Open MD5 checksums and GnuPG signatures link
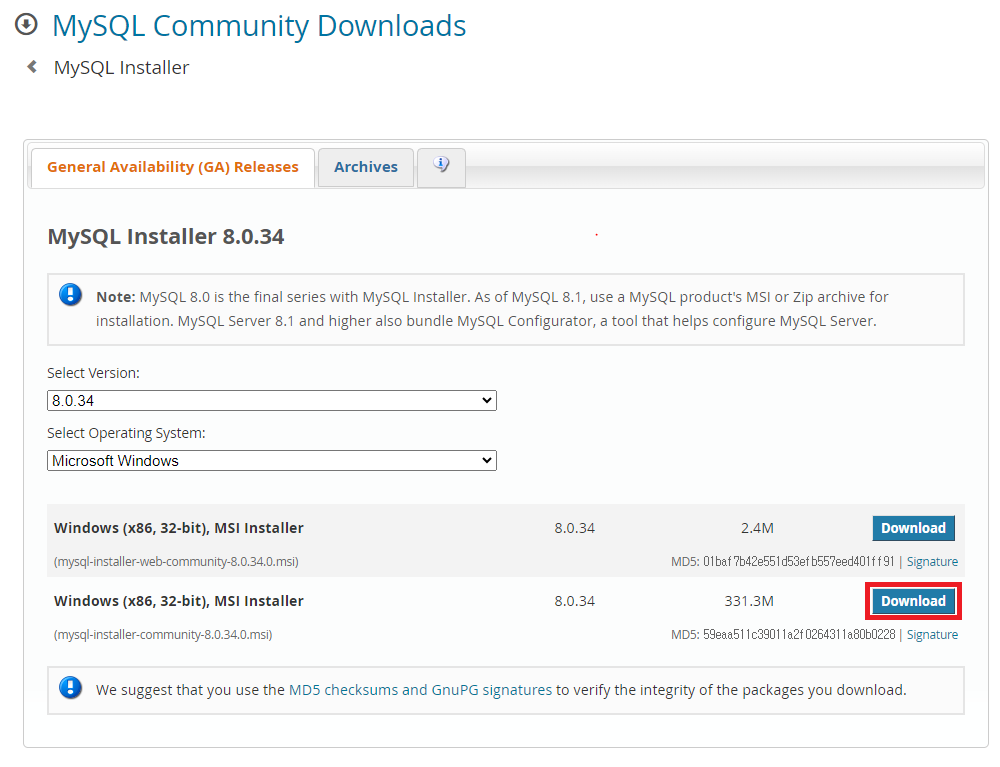The image size is (1000, 767). pyautogui.click(x=420, y=690)
